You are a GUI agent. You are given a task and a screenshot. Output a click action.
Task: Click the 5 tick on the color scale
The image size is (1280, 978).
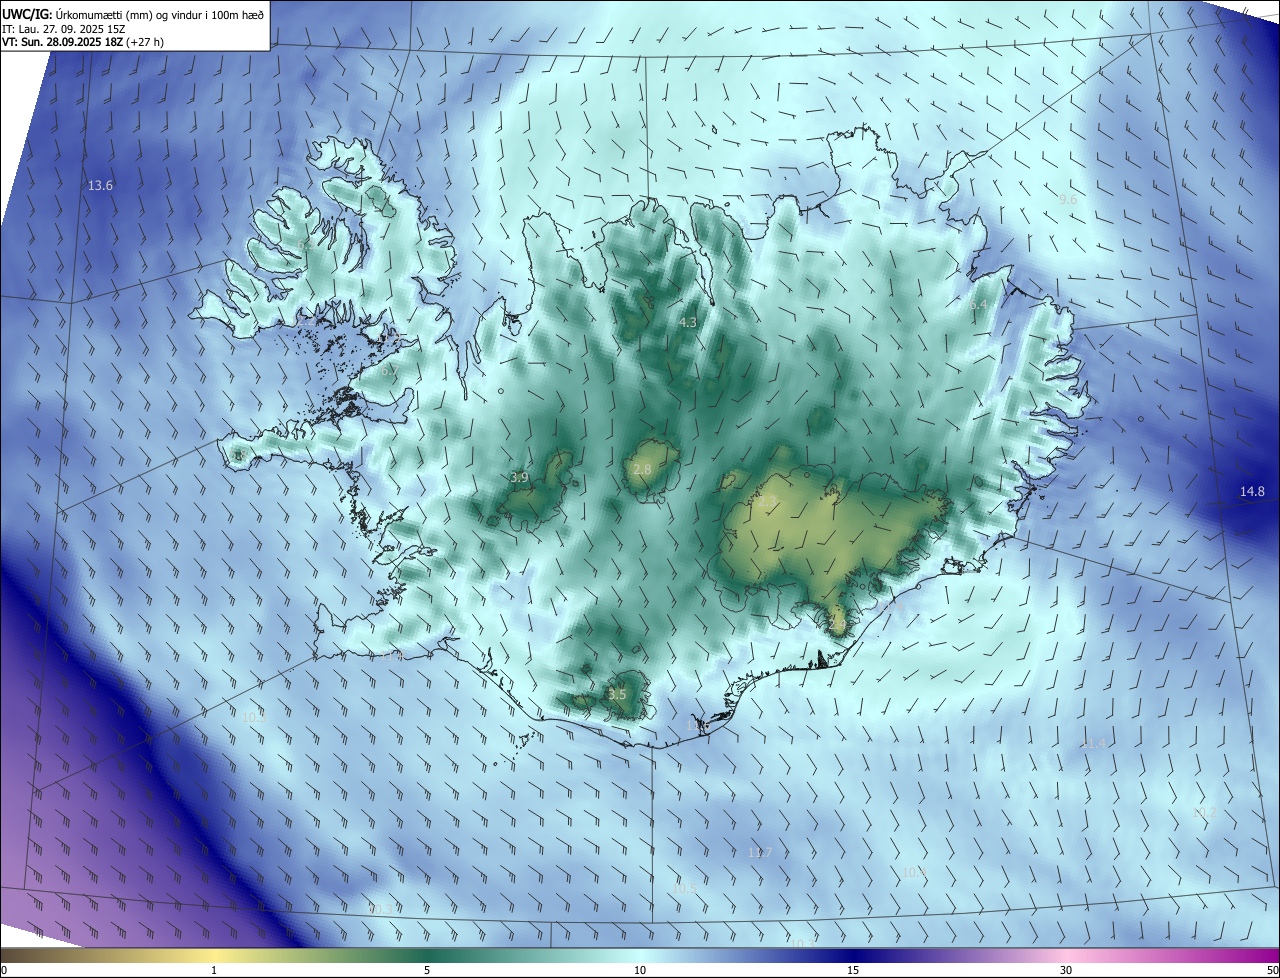pyautogui.click(x=427, y=970)
